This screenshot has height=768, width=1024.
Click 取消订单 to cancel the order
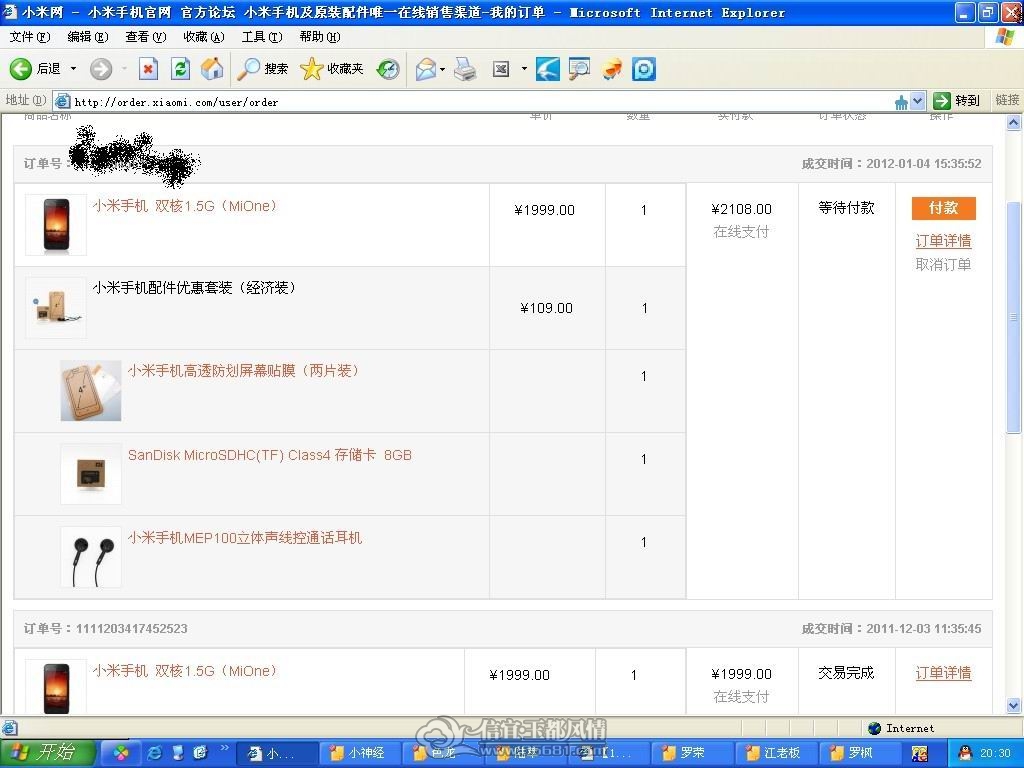pyautogui.click(x=943, y=264)
